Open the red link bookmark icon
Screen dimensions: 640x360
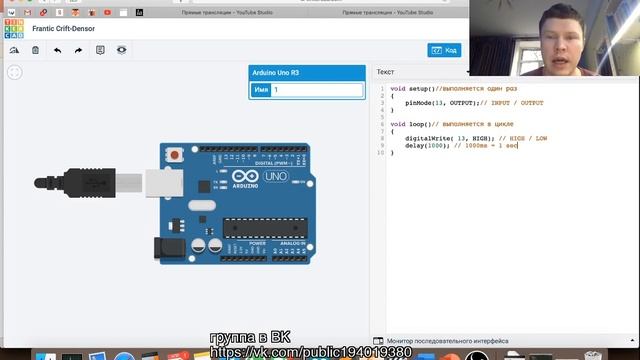(43, 13)
